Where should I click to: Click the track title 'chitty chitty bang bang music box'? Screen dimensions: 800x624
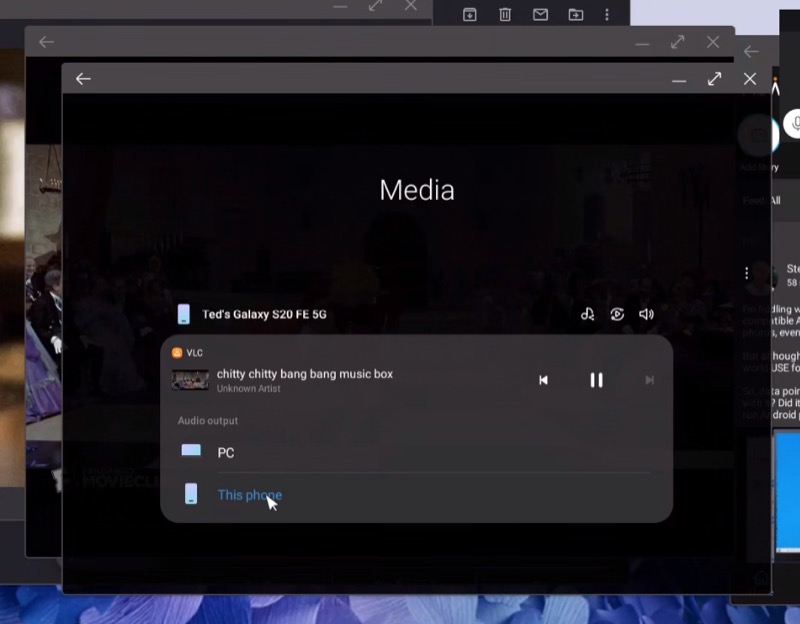[305, 374]
